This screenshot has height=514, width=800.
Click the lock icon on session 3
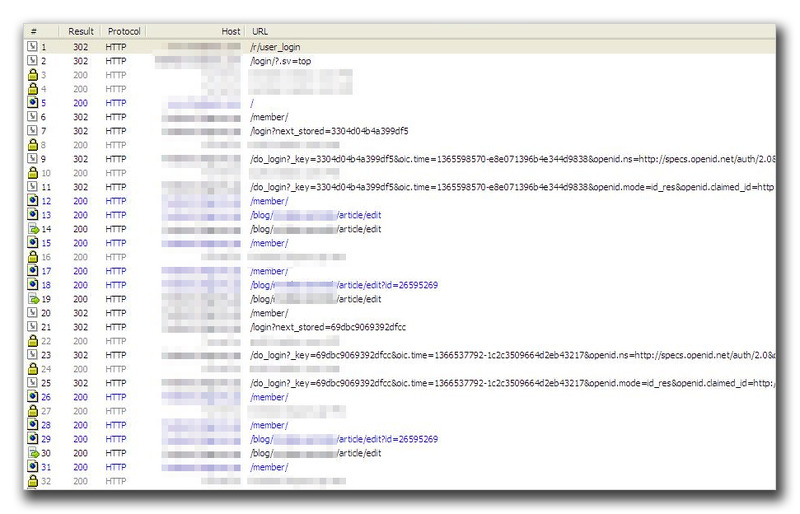(x=32, y=75)
